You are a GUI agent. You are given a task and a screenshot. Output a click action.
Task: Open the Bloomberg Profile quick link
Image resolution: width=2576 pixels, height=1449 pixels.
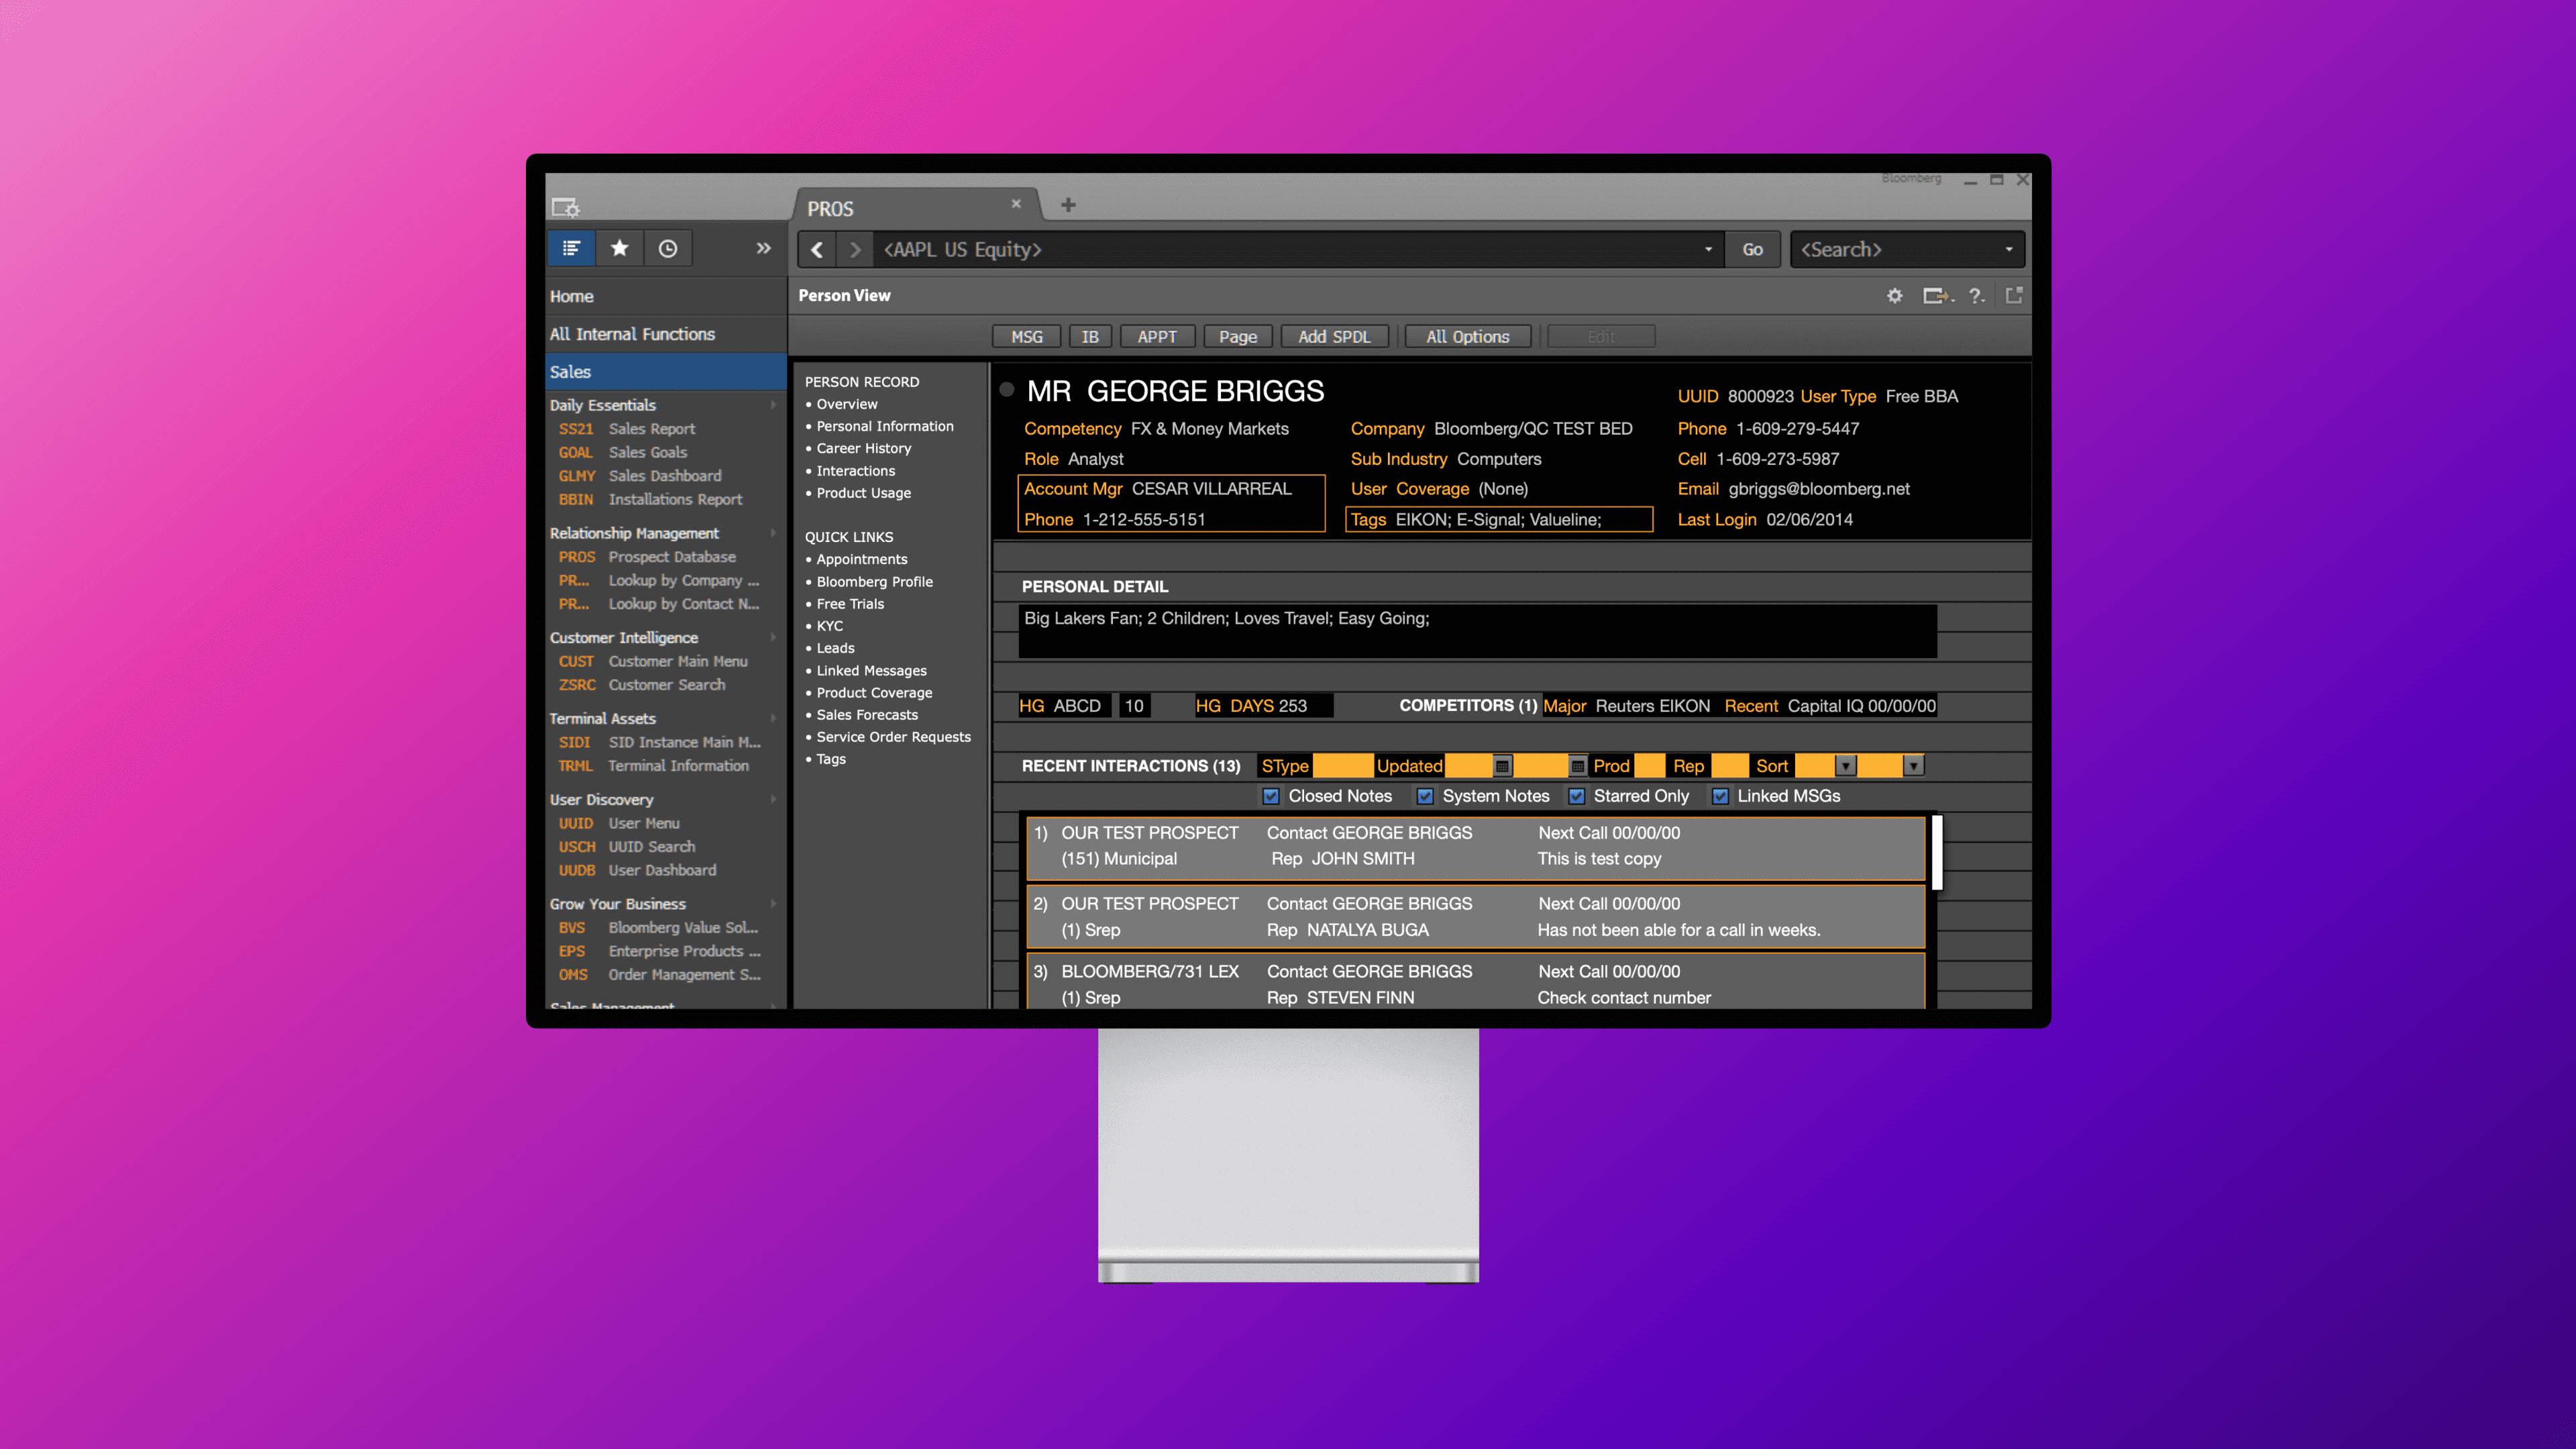point(874,582)
